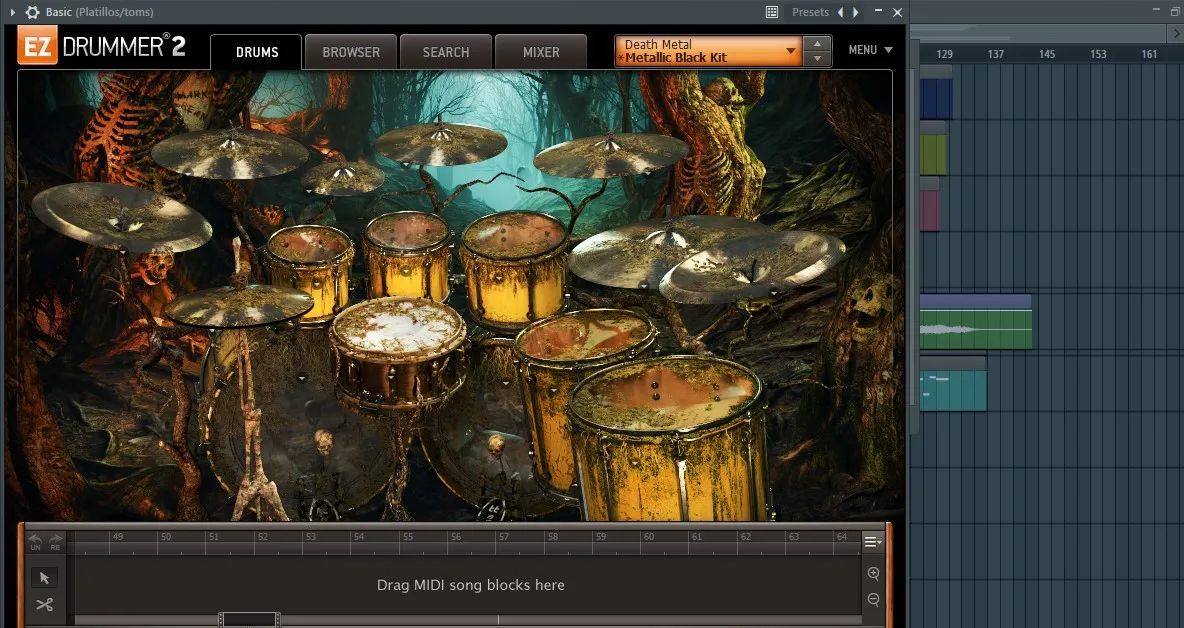The height and width of the screenshot is (628, 1184).
Task: Click the Drag MIDI song blocks area
Action: coord(470,585)
